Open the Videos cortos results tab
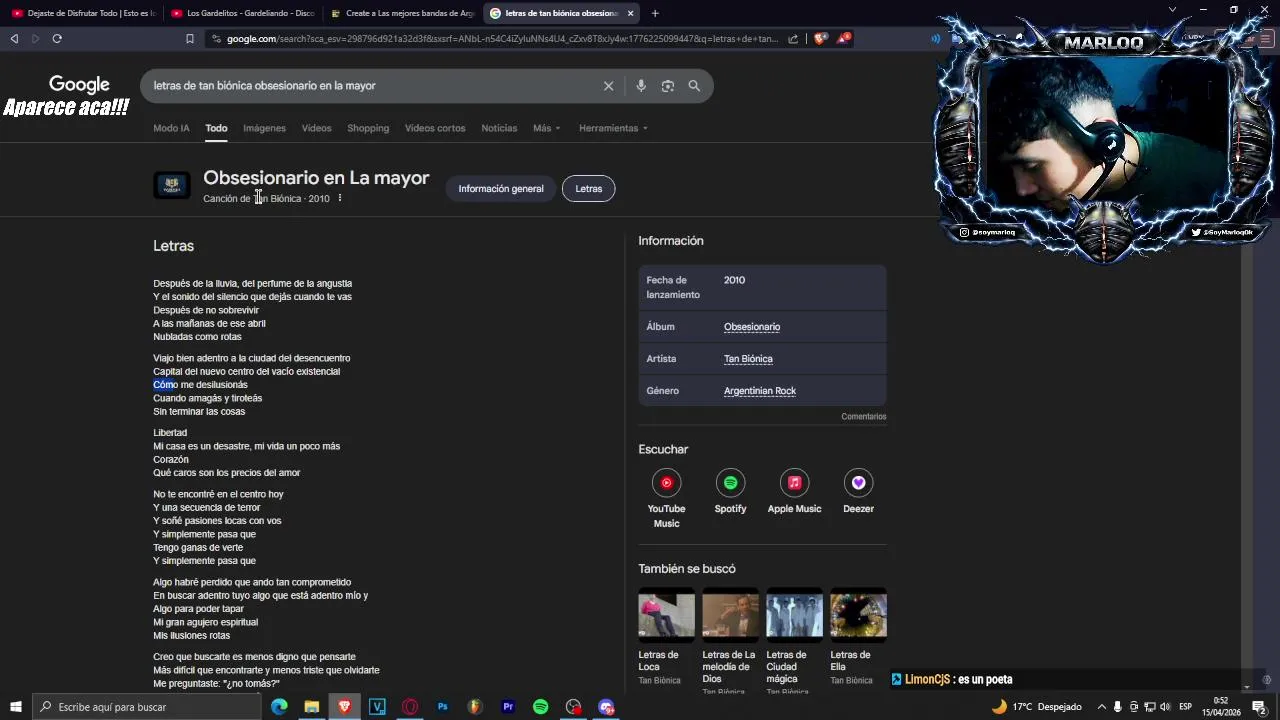This screenshot has height=720, width=1280. pos(435,128)
